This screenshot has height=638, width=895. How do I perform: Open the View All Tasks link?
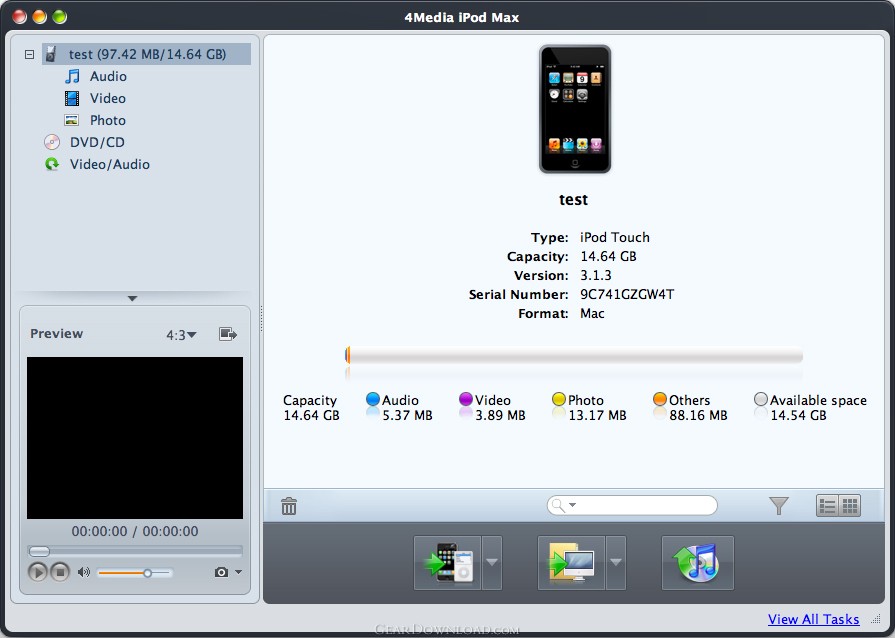(813, 619)
